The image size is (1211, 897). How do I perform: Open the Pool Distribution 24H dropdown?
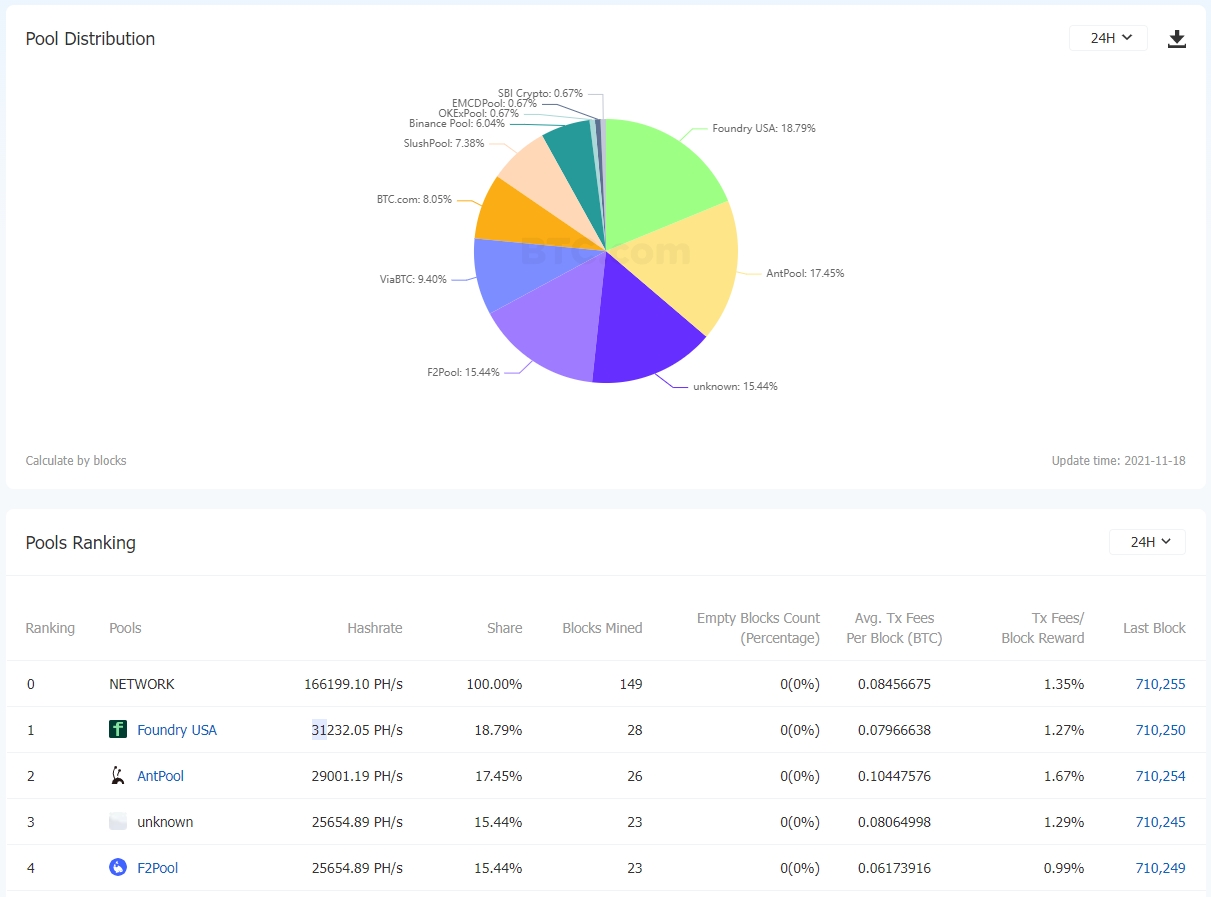tap(1109, 38)
